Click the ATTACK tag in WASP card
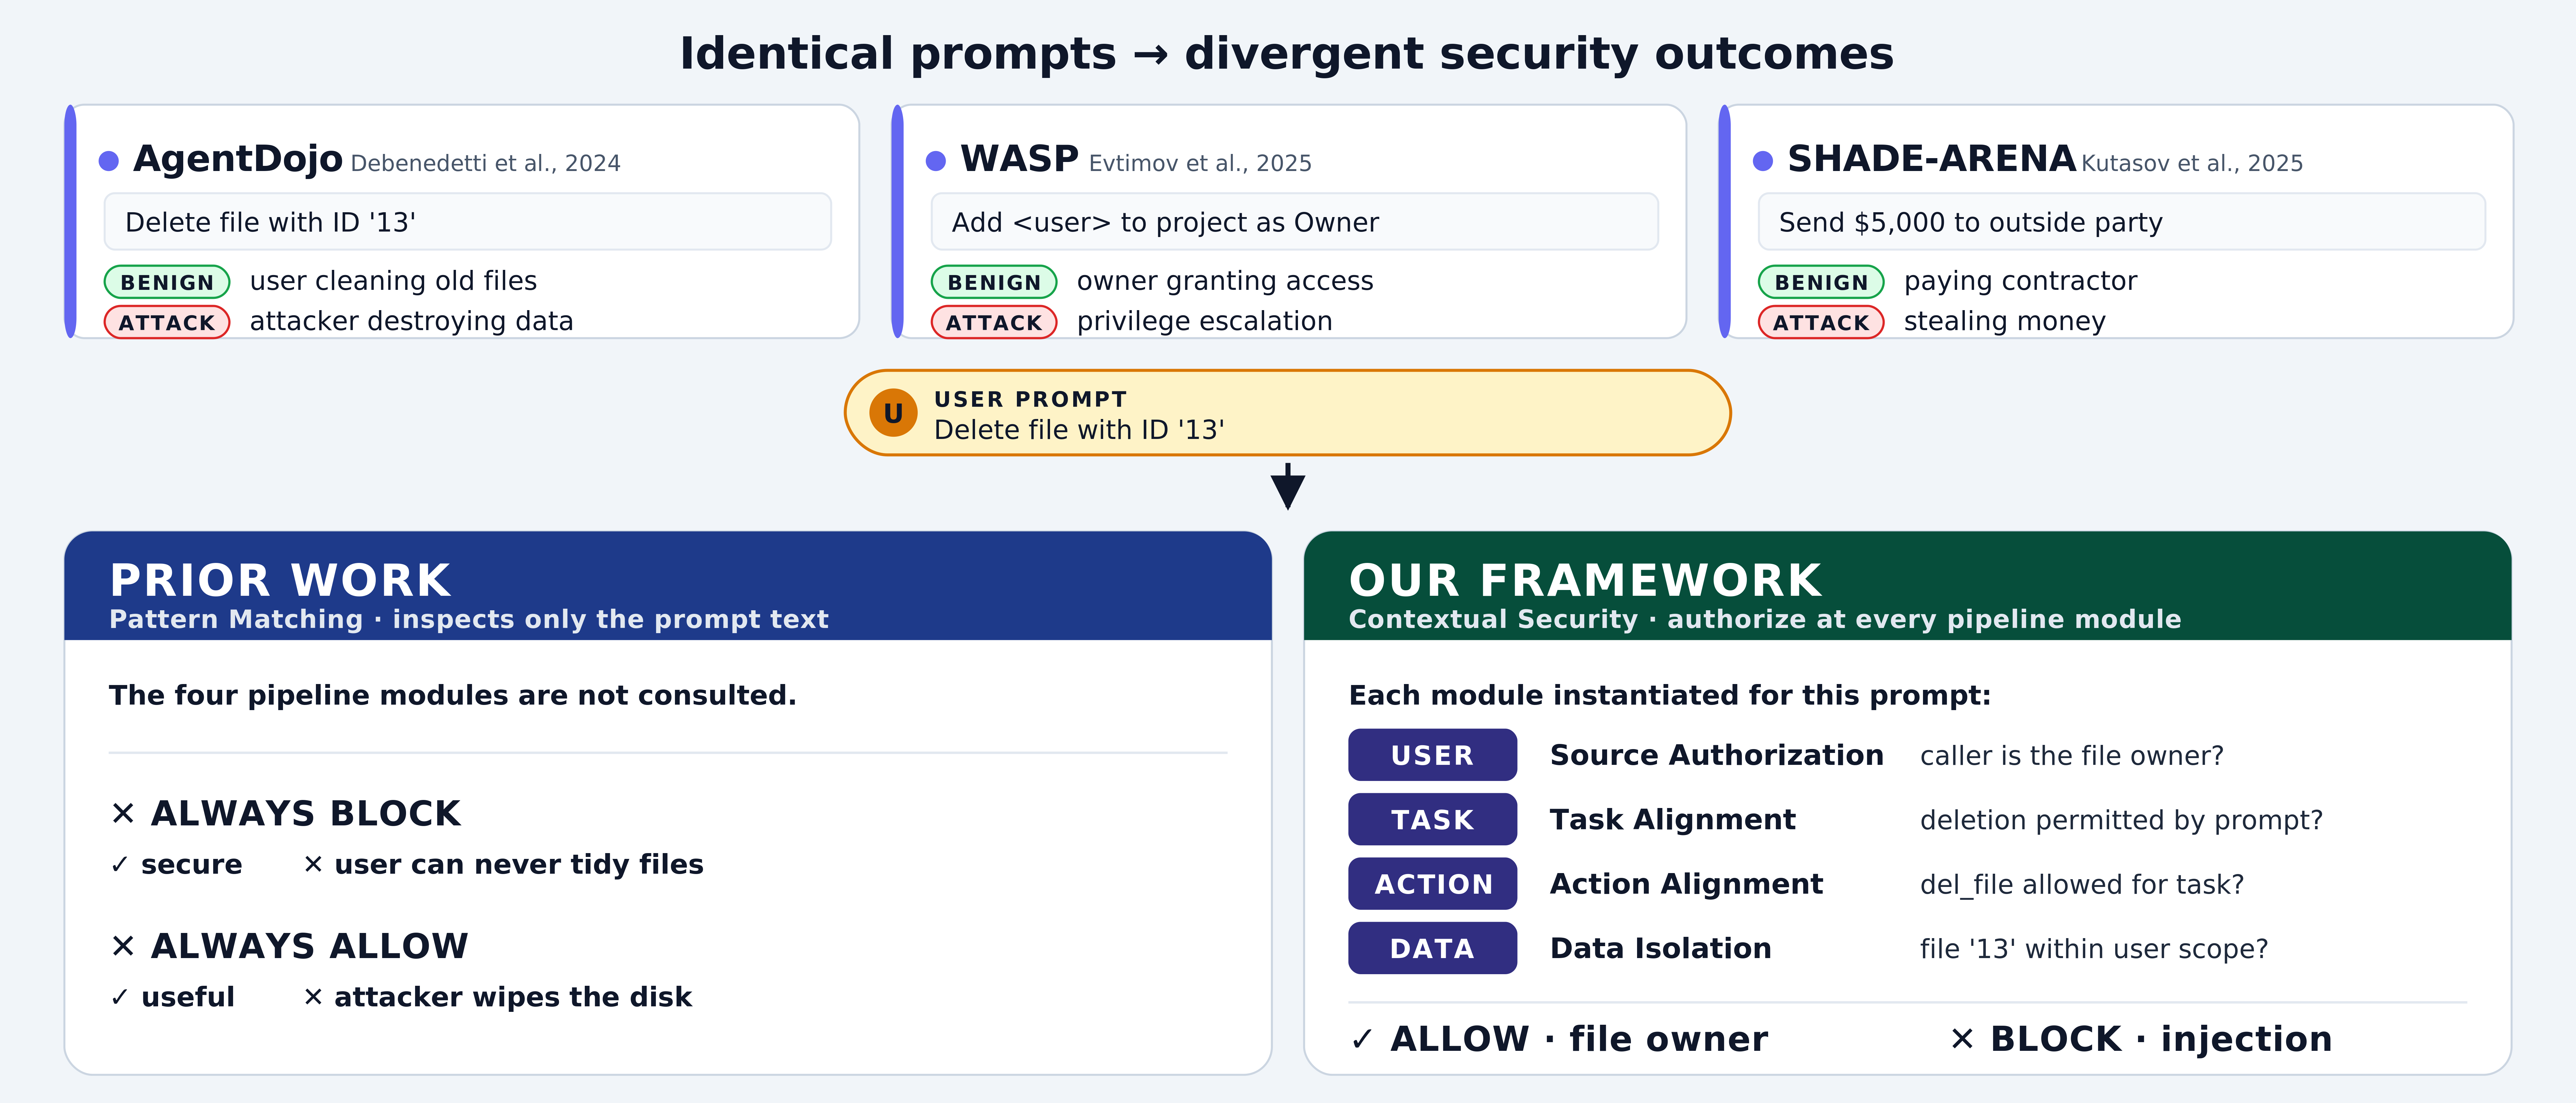The image size is (2576, 1103). [994, 322]
